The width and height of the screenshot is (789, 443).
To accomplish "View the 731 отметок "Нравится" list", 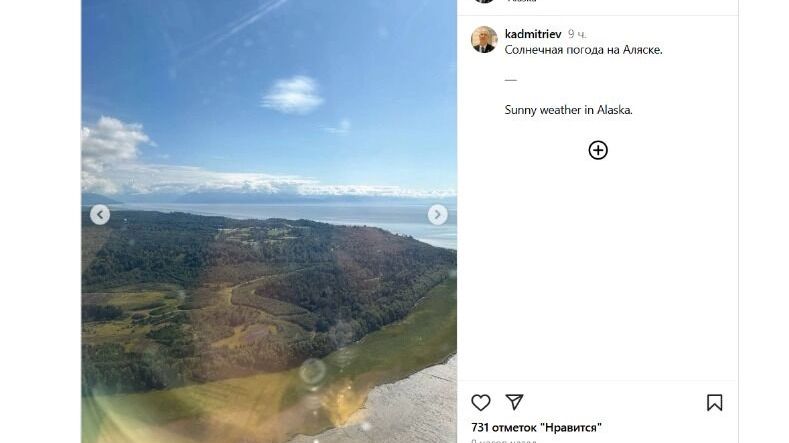I will 536,427.
